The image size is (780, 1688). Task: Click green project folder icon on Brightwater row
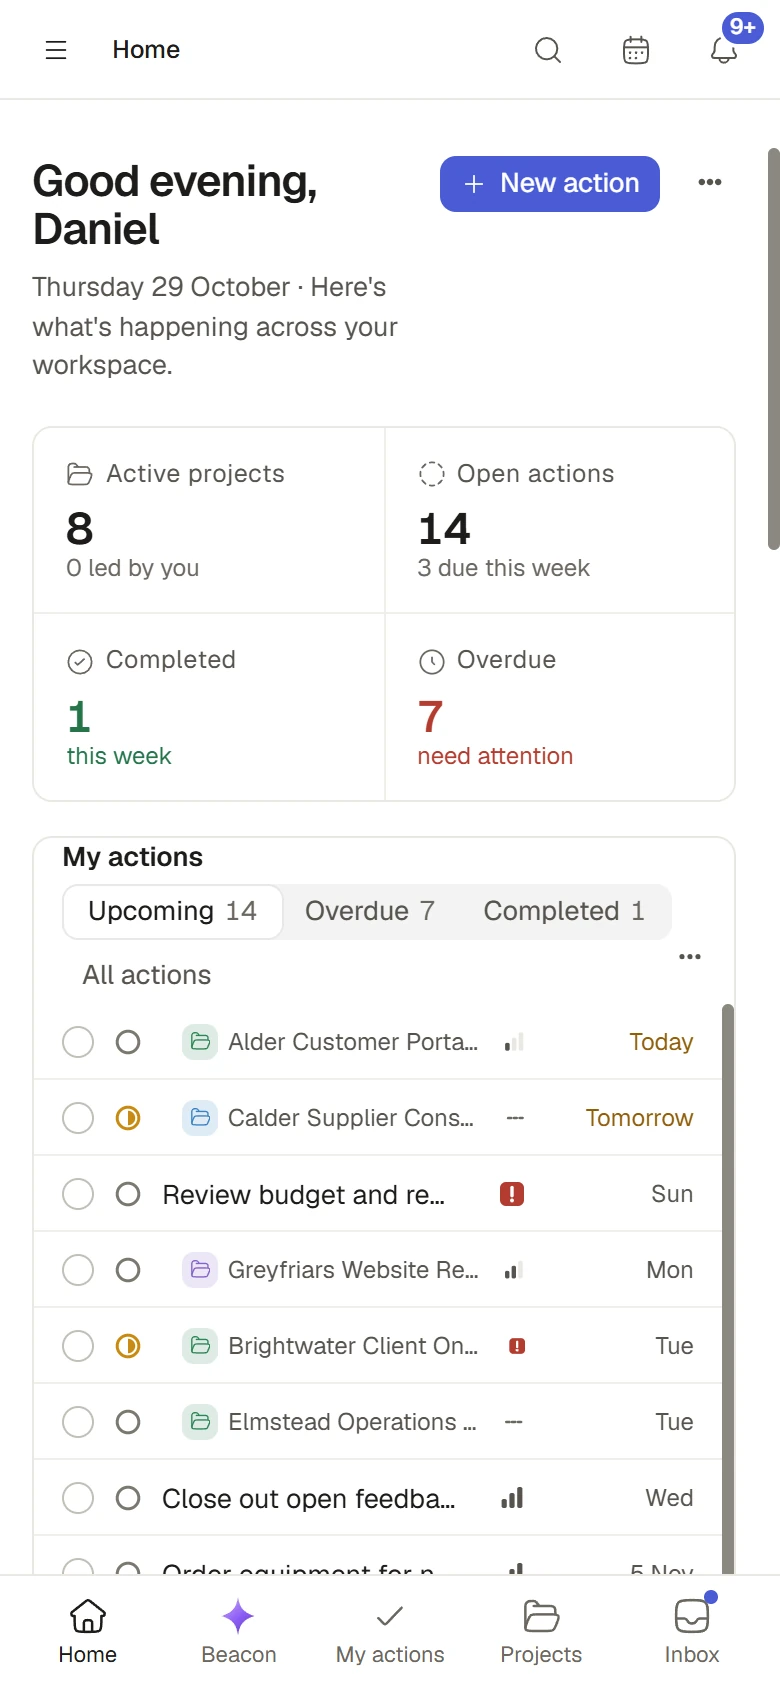(x=200, y=1346)
